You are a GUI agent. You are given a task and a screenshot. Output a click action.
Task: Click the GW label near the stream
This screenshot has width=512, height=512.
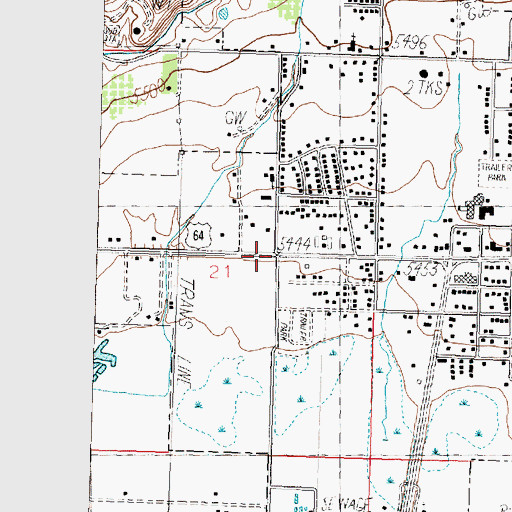[236, 118]
